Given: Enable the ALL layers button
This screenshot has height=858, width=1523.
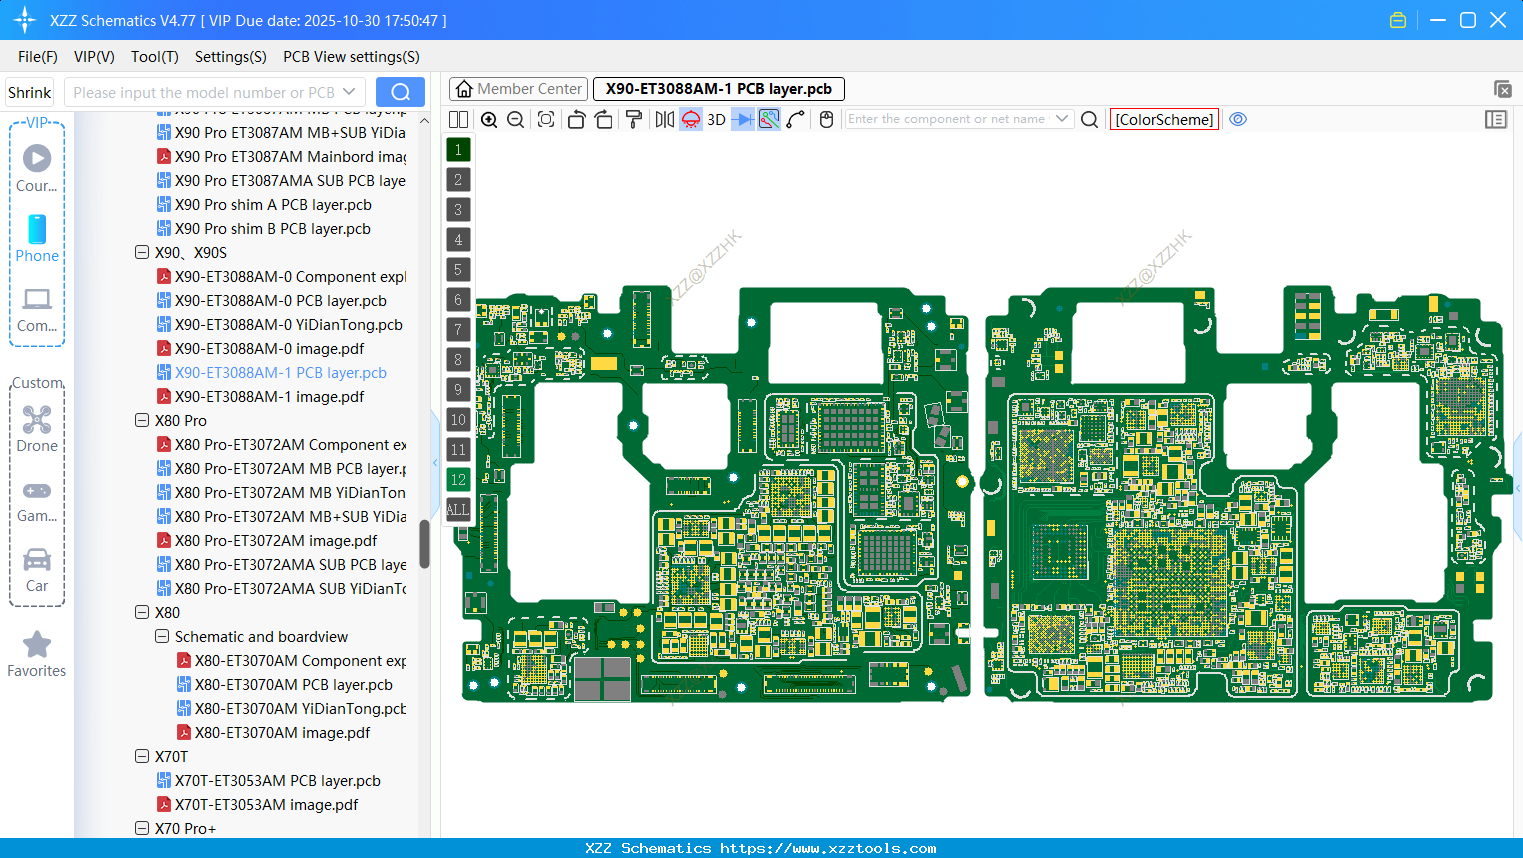Looking at the screenshot, I should click(x=457, y=510).
